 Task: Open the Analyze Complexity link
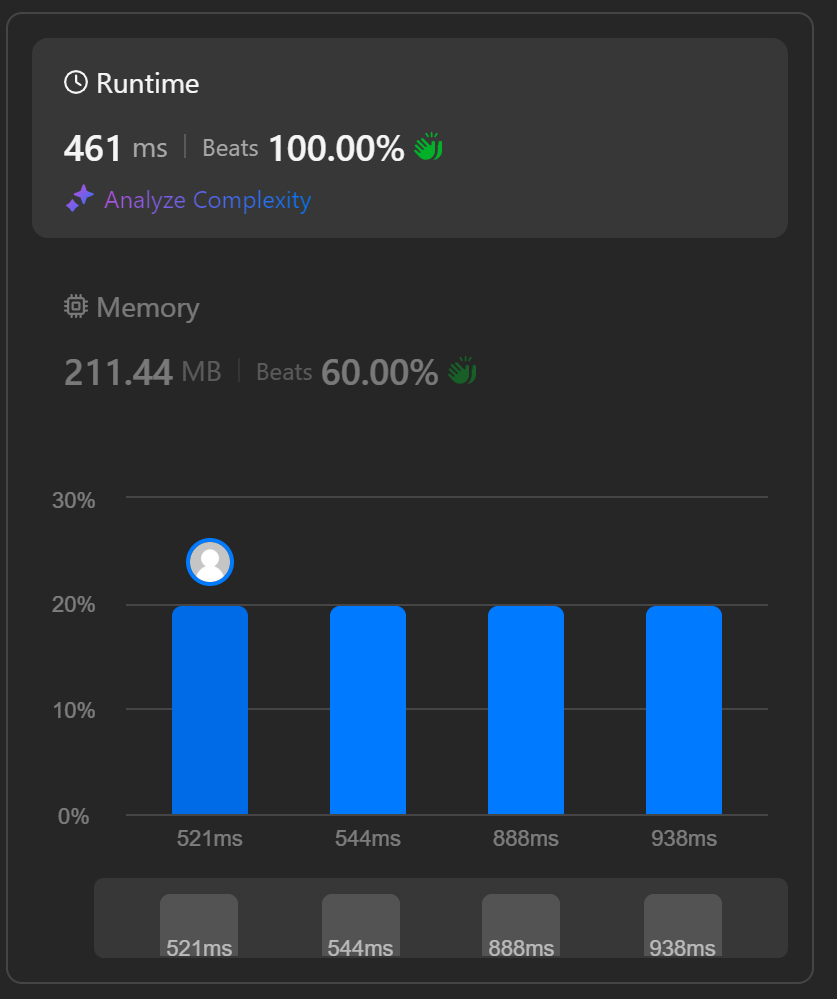207,200
